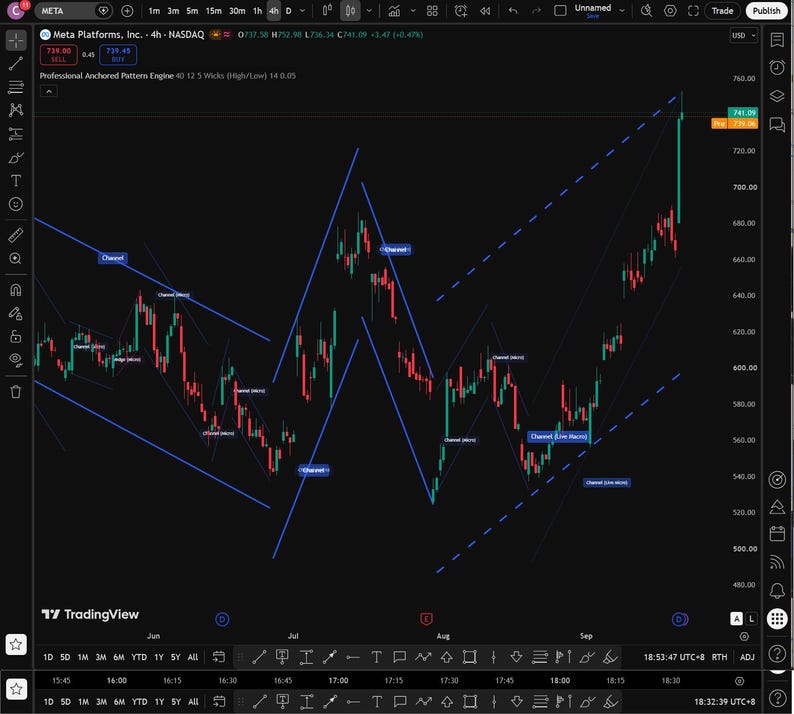Collapse the indicator legend chevron
Viewport: 794px width, 714px height.
pyautogui.click(x=49, y=92)
